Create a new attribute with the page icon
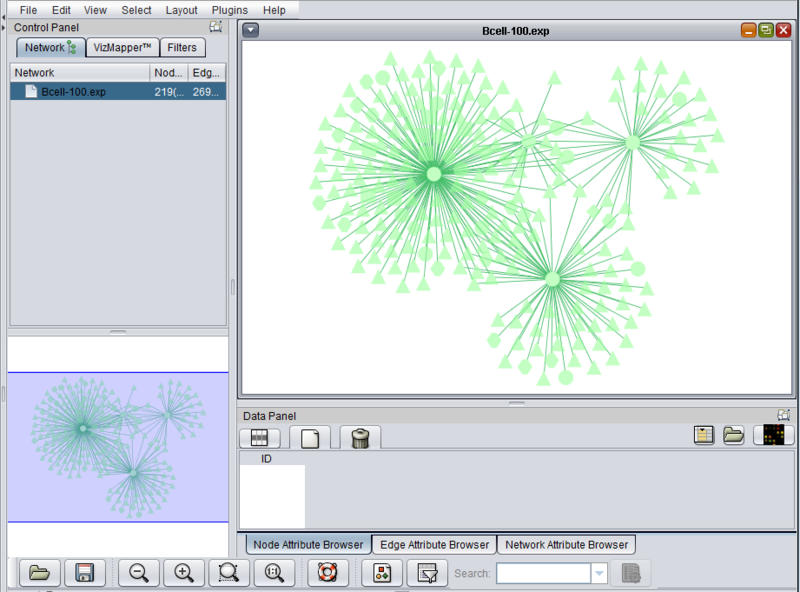This screenshot has width=800, height=592. point(310,437)
